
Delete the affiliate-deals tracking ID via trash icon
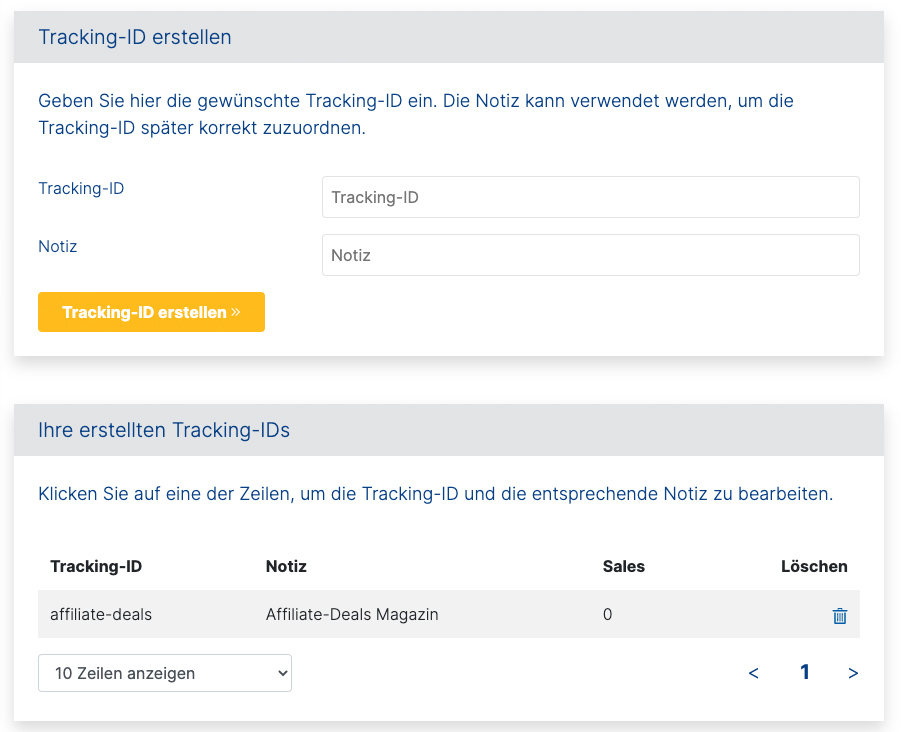pyautogui.click(x=840, y=616)
